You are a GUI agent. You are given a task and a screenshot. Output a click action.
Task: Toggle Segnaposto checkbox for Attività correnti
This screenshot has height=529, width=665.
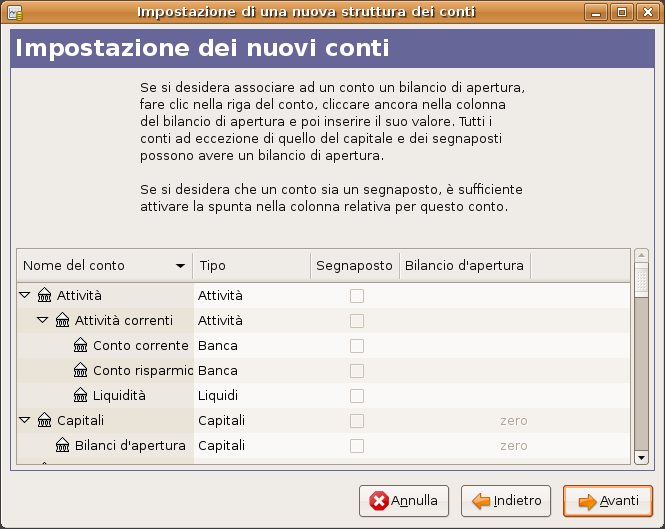(x=357, y=321)
